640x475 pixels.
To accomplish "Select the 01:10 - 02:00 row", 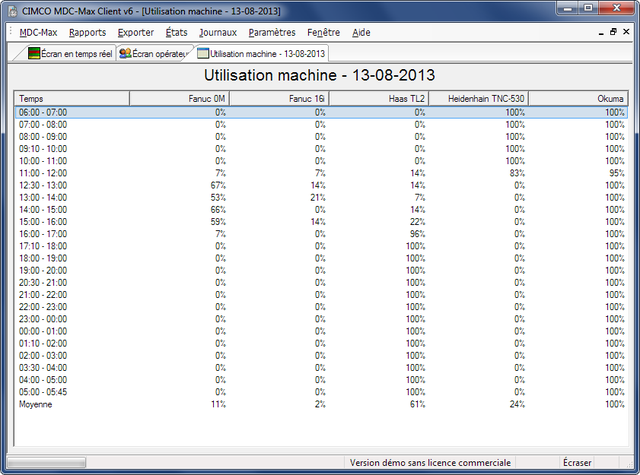I will tap(321, 343).
